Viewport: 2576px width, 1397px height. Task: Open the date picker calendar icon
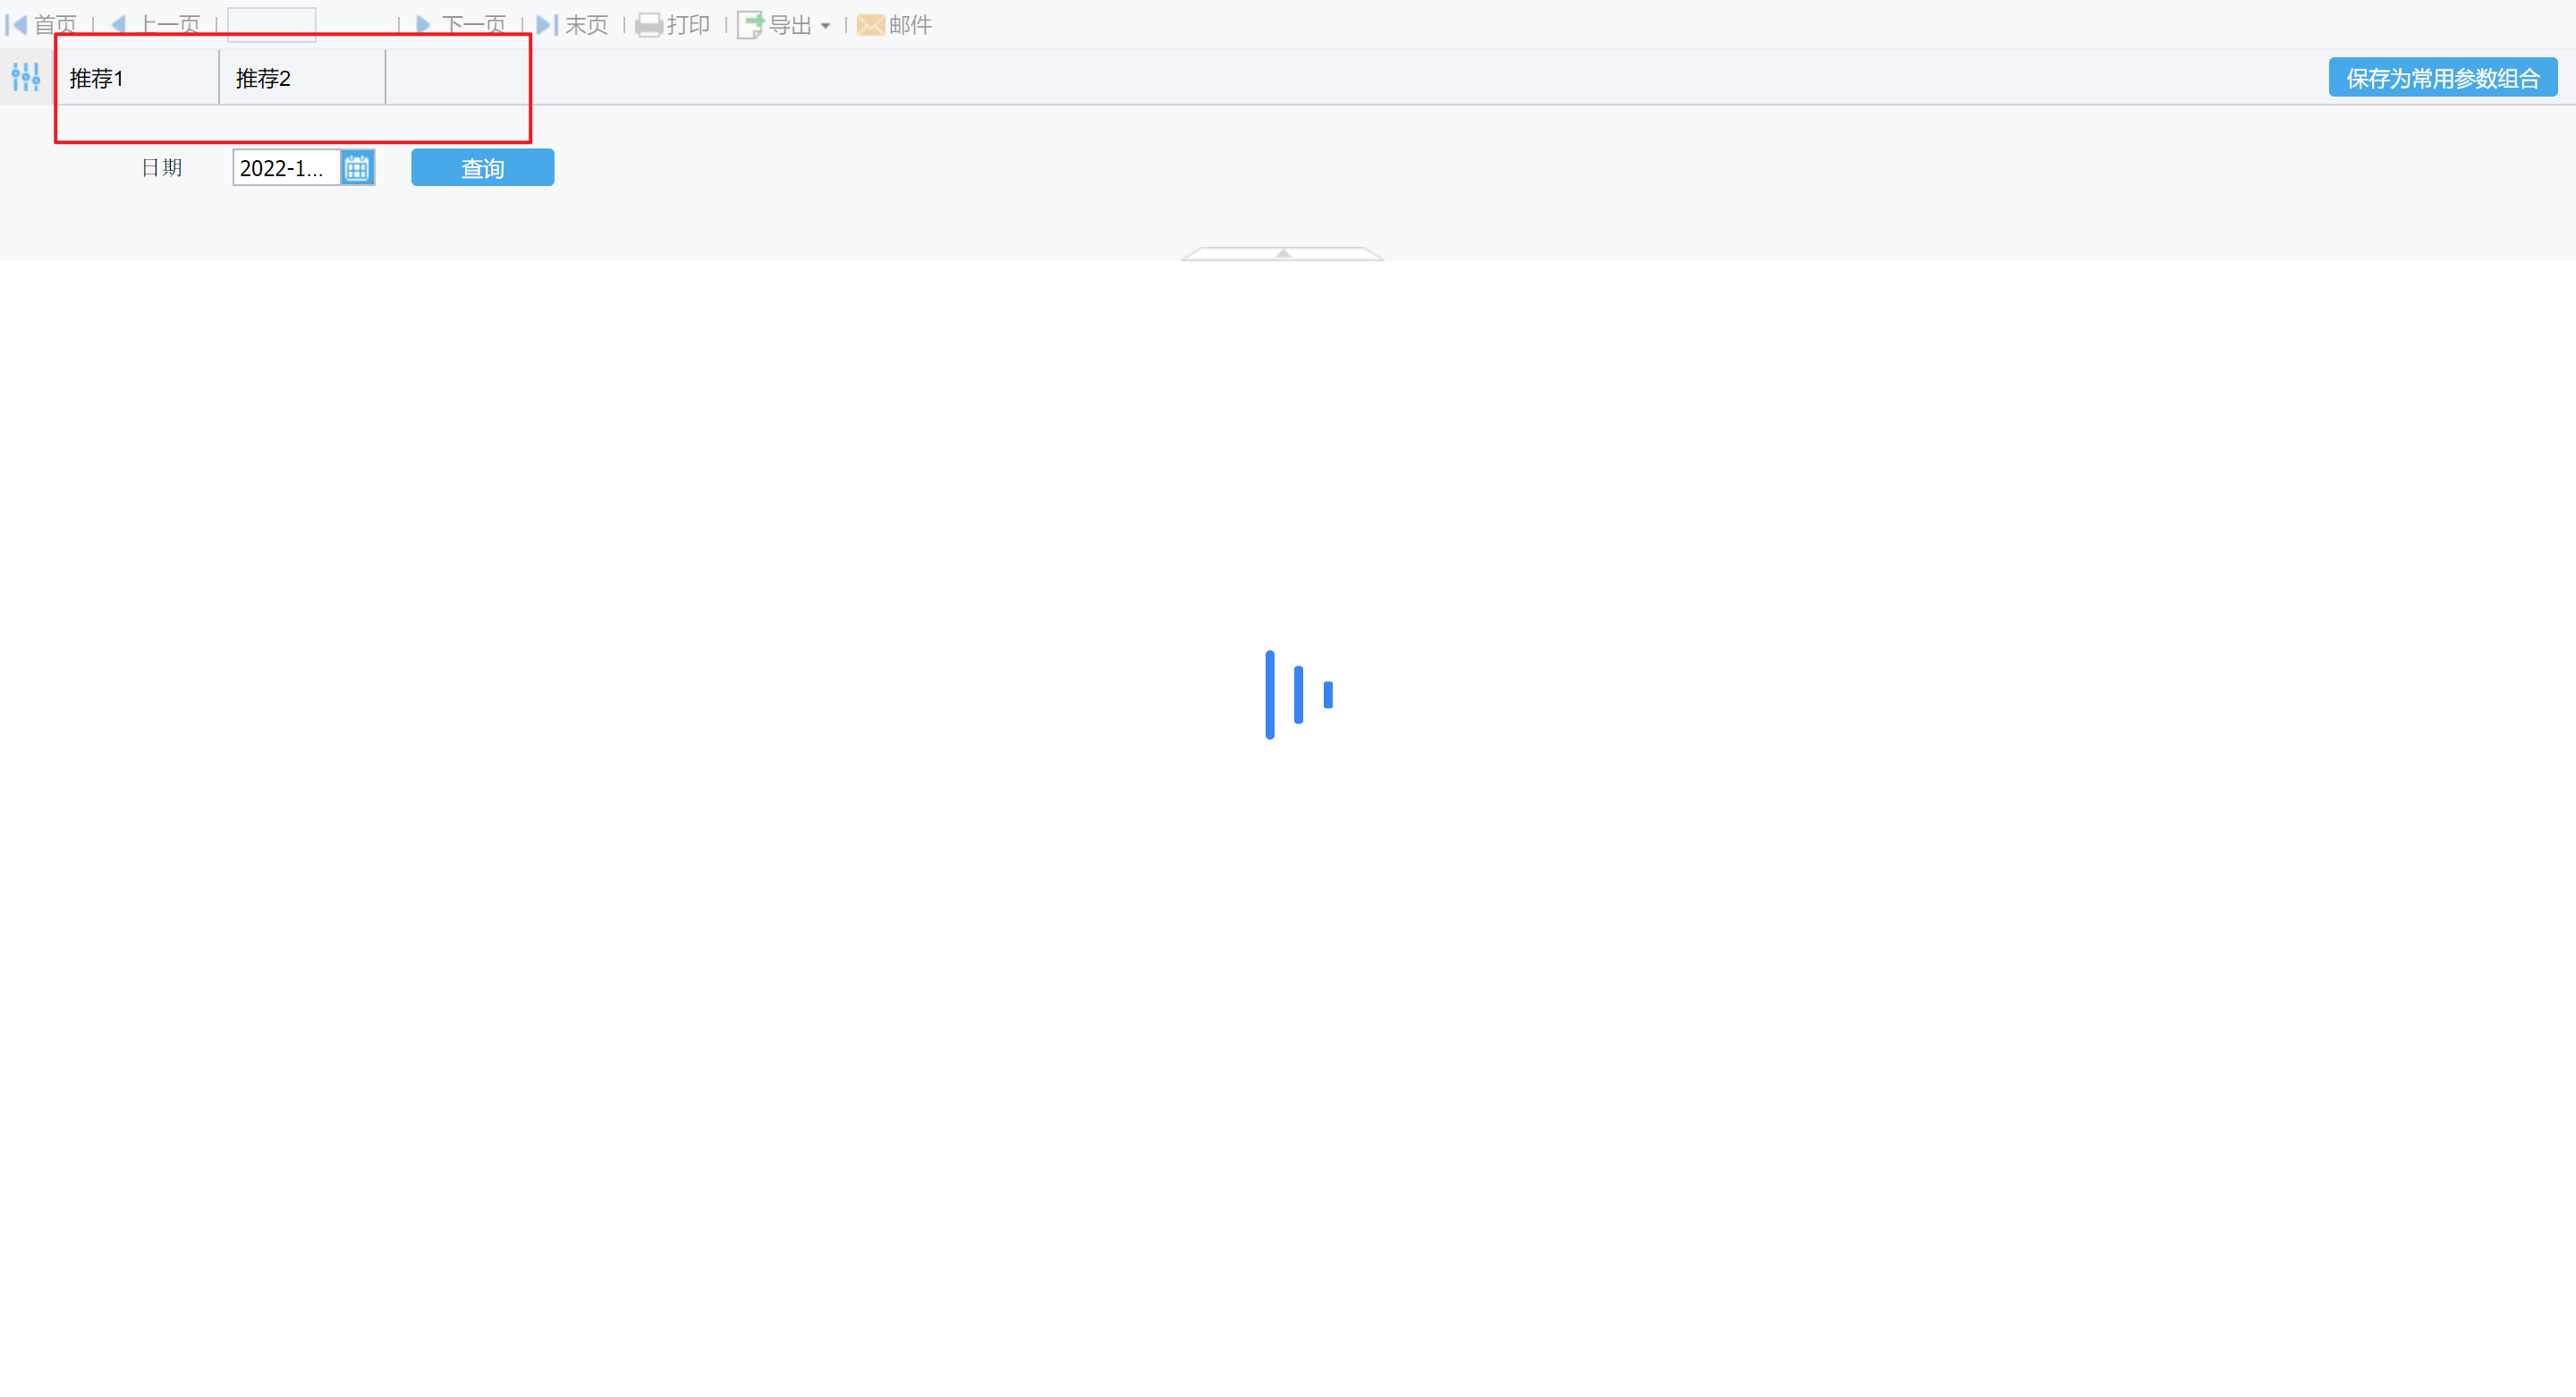[357, 168]
